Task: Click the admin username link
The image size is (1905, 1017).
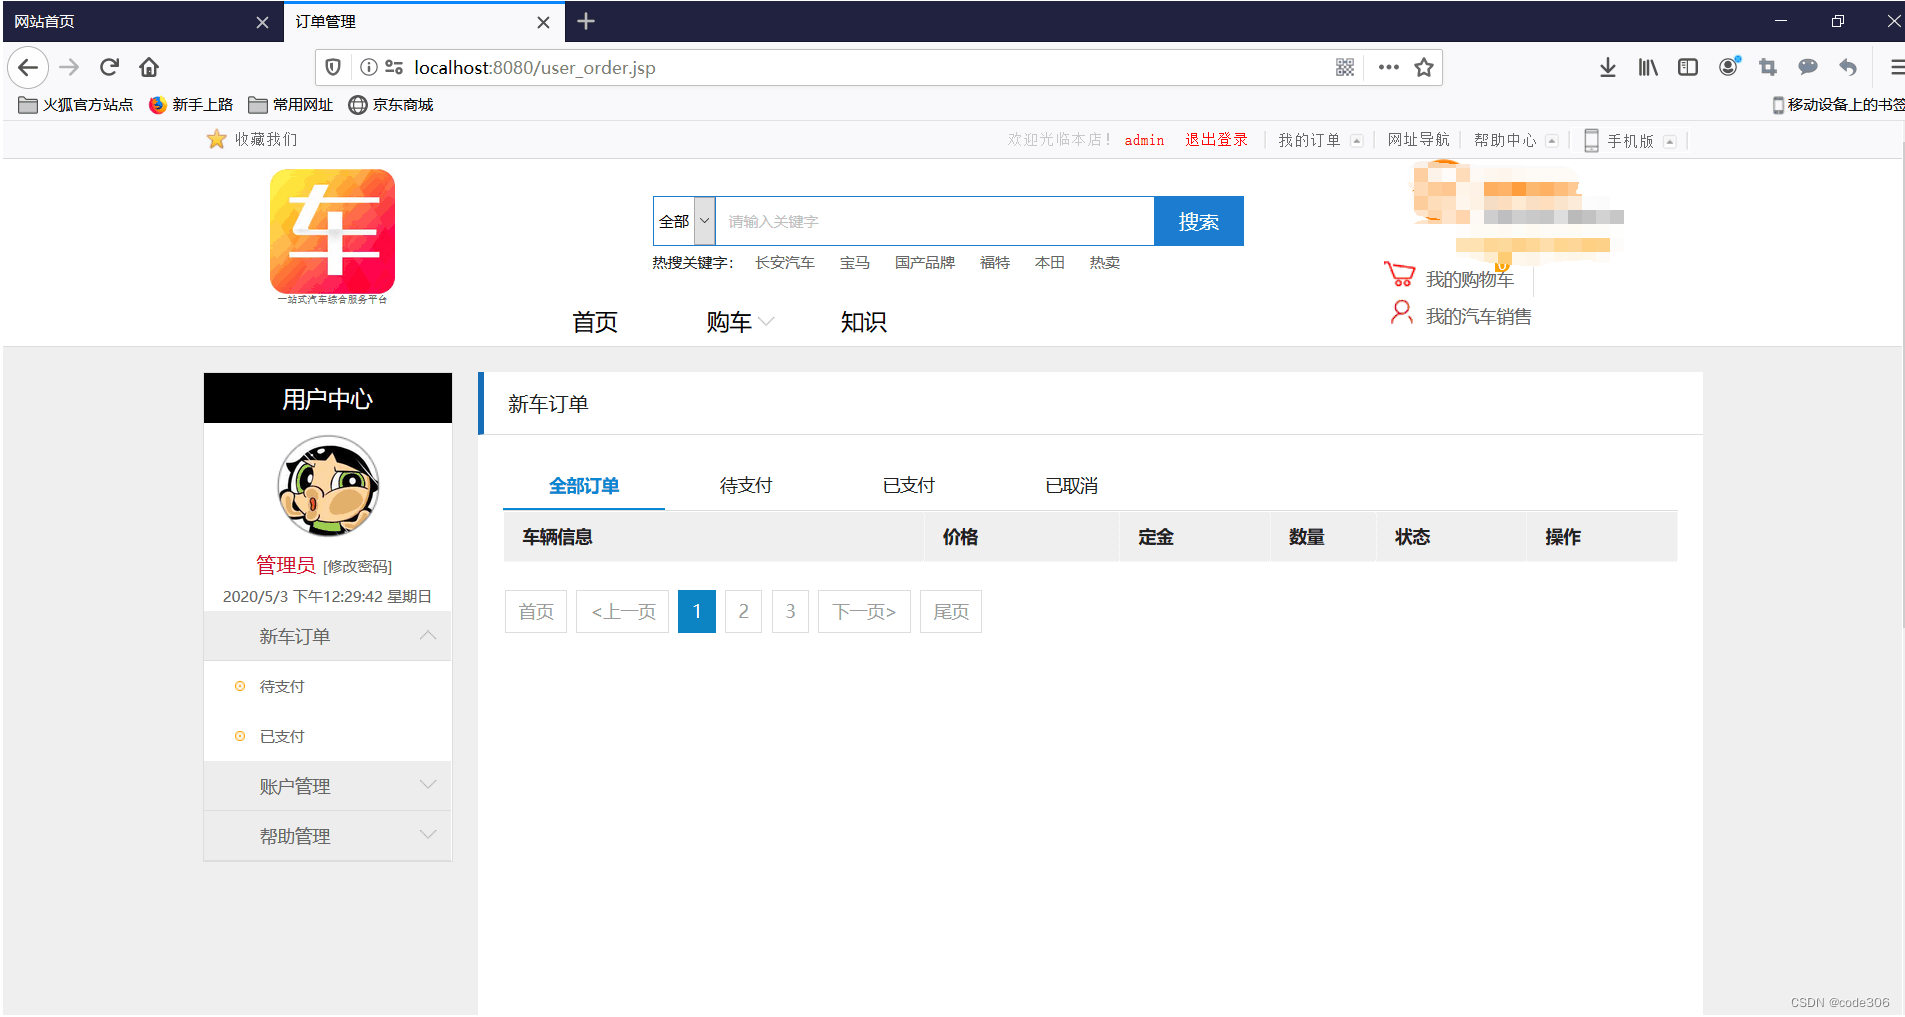Action: (1144, 140)
